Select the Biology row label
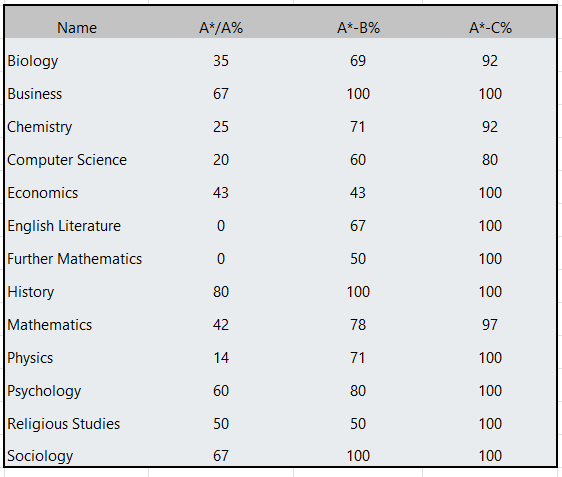 tap(33, 61)
